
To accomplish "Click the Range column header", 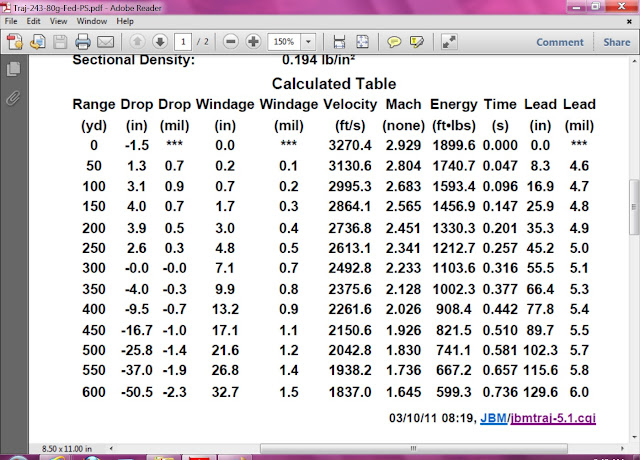I will click(x=94, y=104).
